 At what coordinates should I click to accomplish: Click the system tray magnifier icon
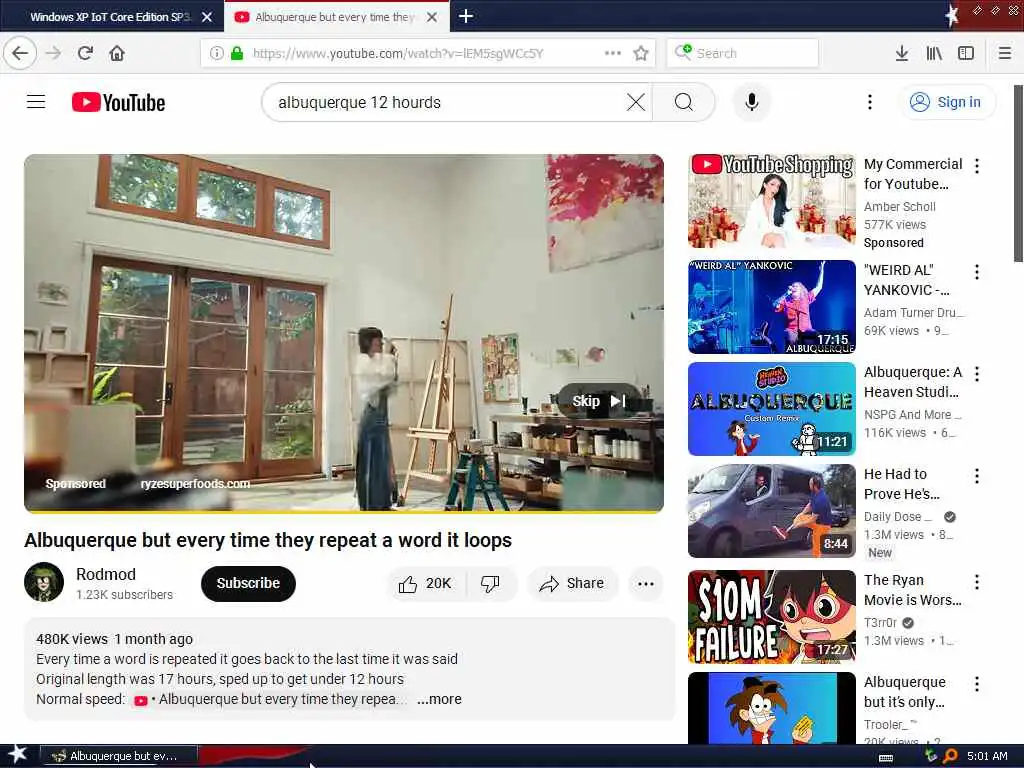point(950,756)
